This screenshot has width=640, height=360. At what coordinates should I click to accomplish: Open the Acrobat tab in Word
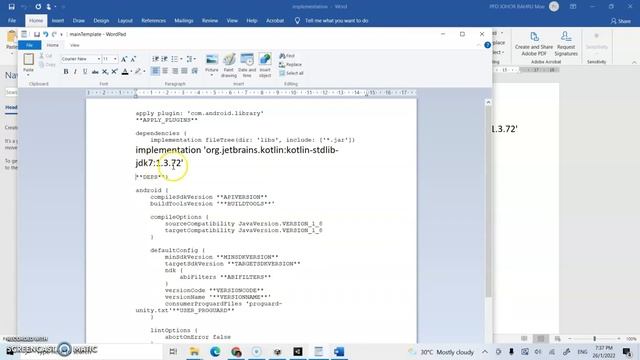tap(275, 20)
